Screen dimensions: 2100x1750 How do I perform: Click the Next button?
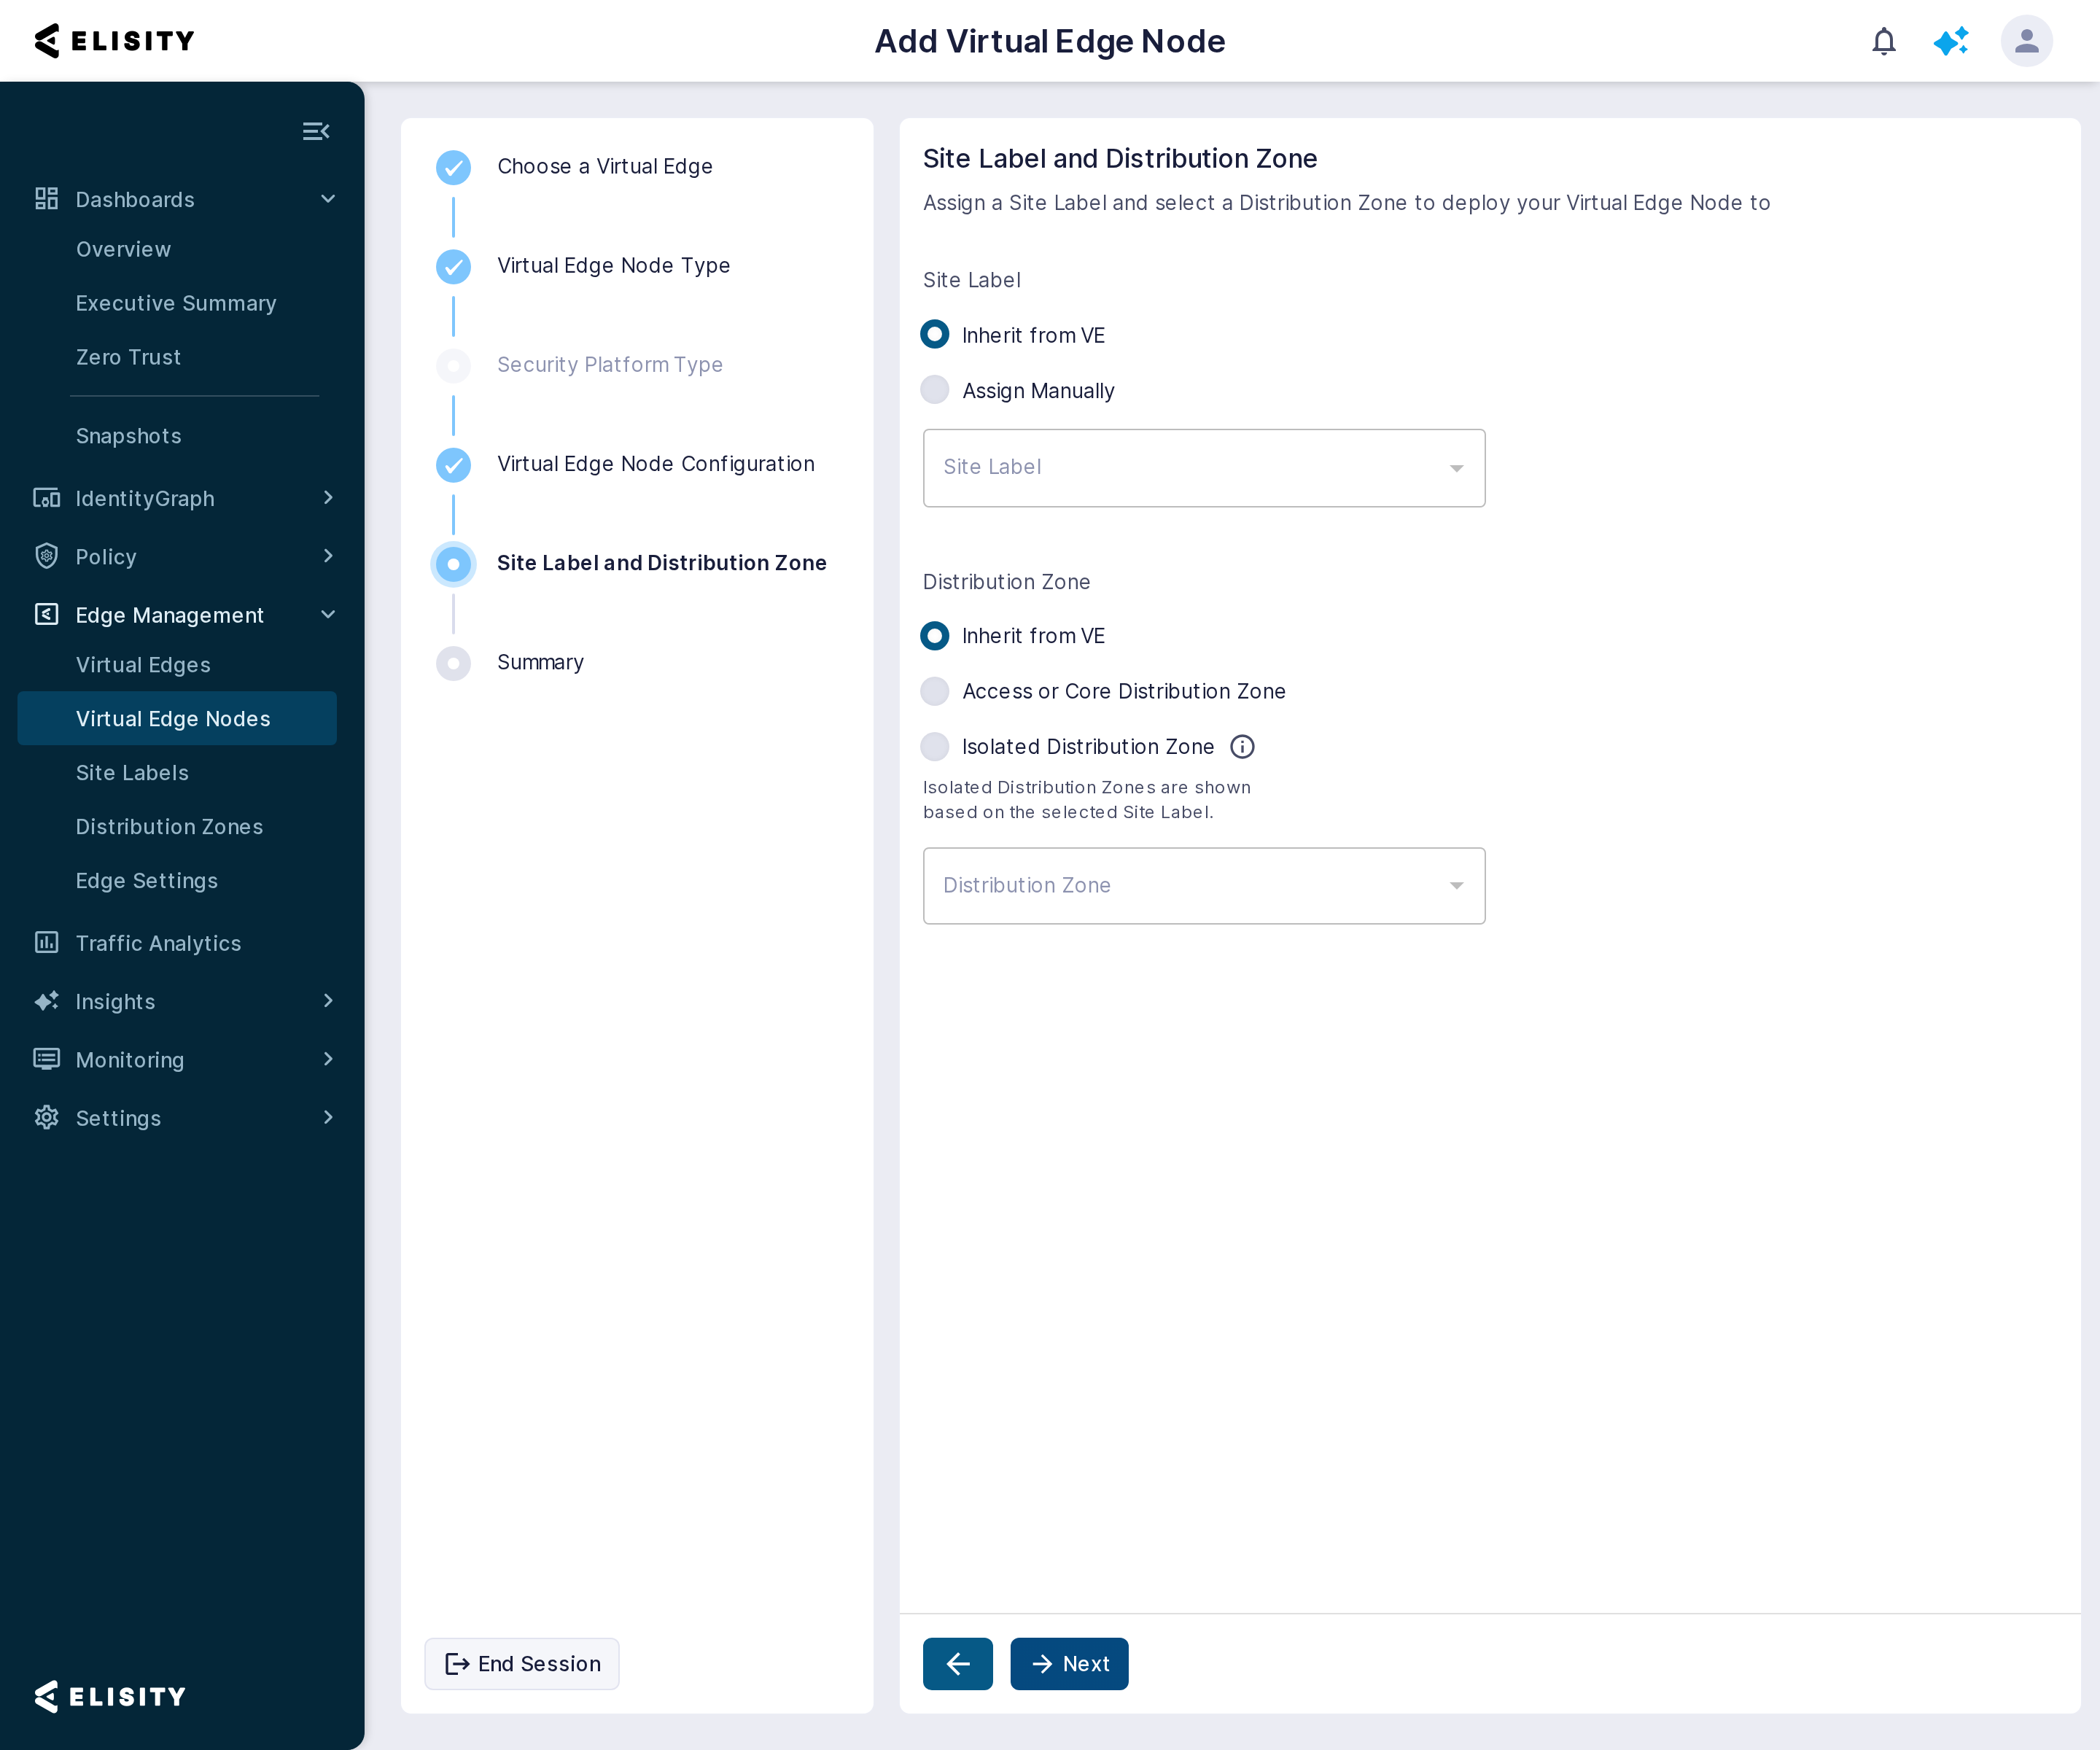pos(1069,1664)
